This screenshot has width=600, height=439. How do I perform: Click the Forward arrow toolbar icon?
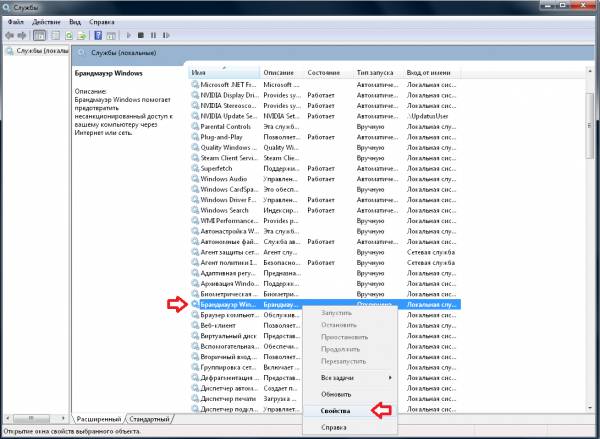[23, 34]
